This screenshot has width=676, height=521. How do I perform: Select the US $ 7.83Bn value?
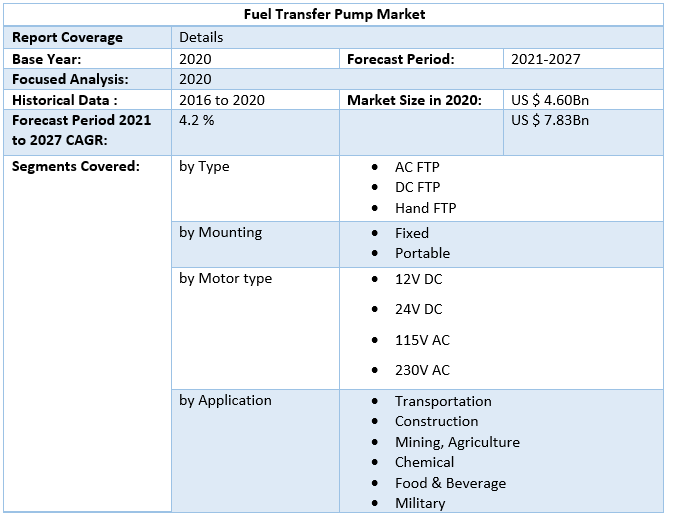pyautogui.click(x=549, y=120)
